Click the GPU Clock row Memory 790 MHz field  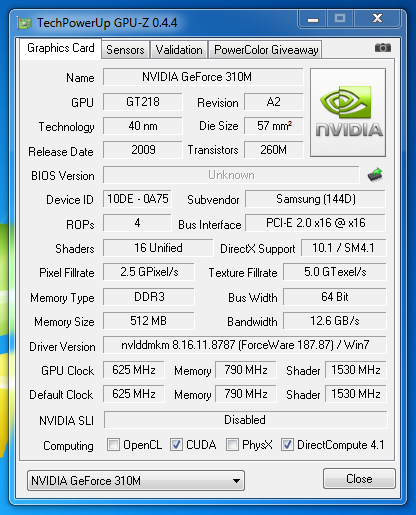246,370
